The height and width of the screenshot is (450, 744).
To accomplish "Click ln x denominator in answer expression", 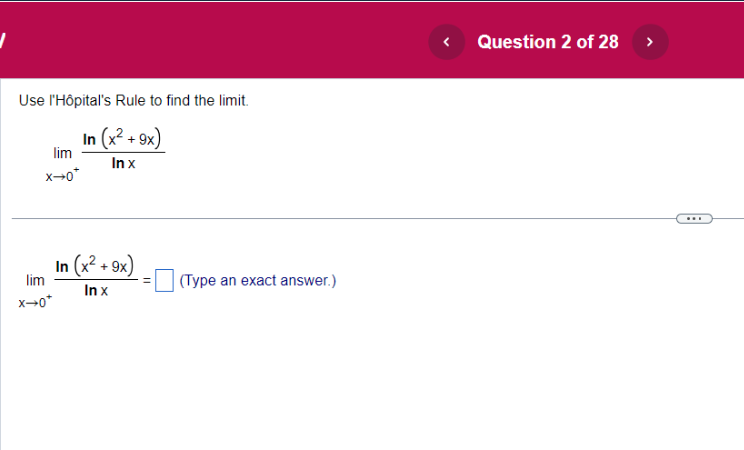I will [96, 290].
